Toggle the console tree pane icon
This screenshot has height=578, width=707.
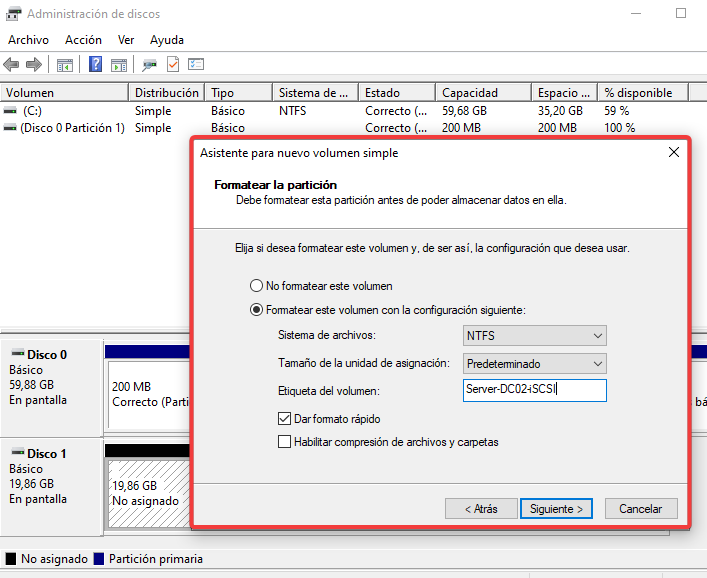click(65, 65)
